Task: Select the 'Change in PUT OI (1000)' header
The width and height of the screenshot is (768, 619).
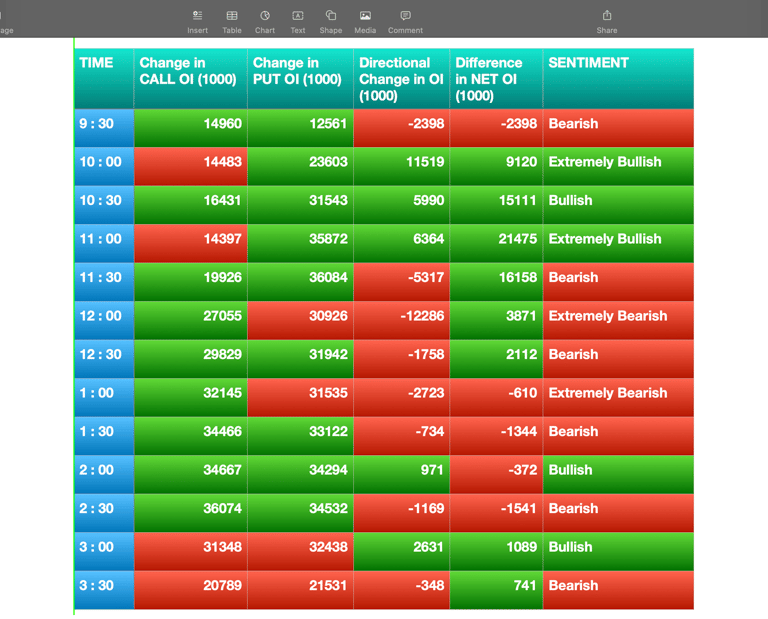Action: [x=300, y=78]
